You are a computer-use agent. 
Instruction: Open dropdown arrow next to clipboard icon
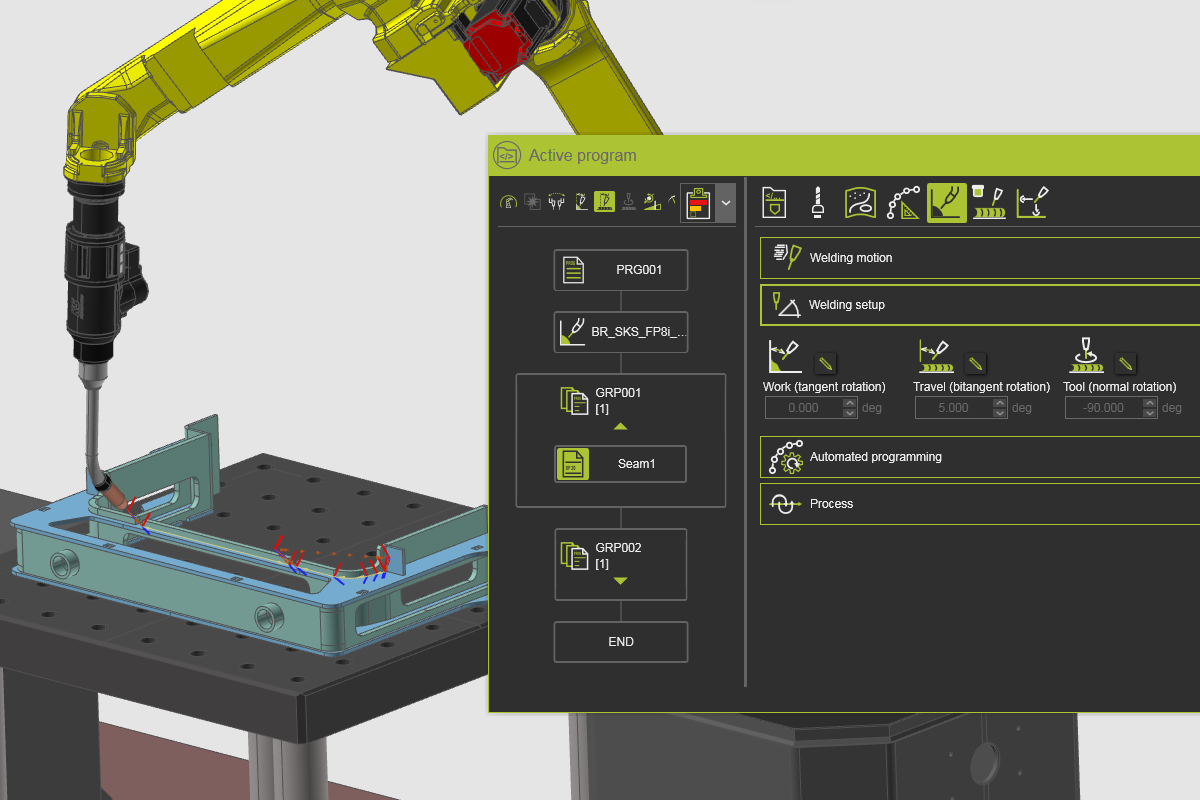(x=726, y=202)
